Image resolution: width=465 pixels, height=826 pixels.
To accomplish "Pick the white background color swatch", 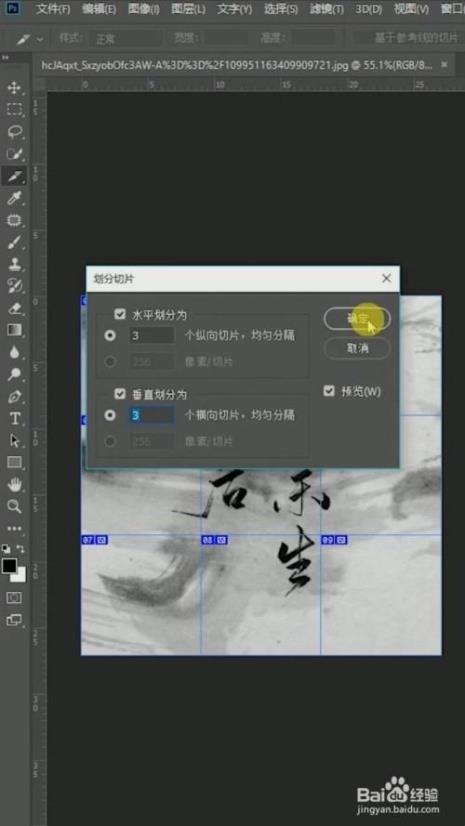I will point(20,576).
